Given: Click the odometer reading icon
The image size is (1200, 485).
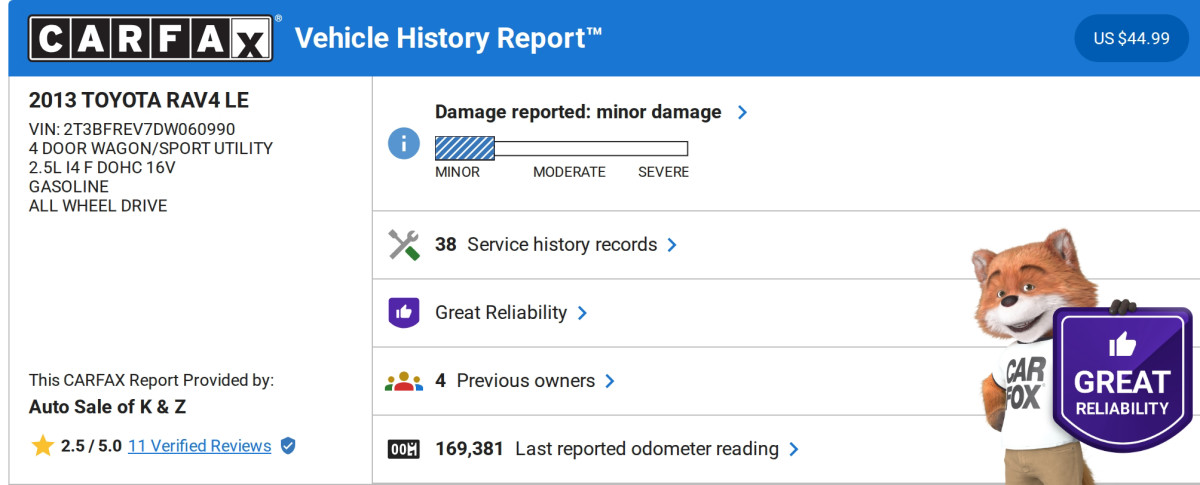Looking at the screenshot, I should pos(403,449).
